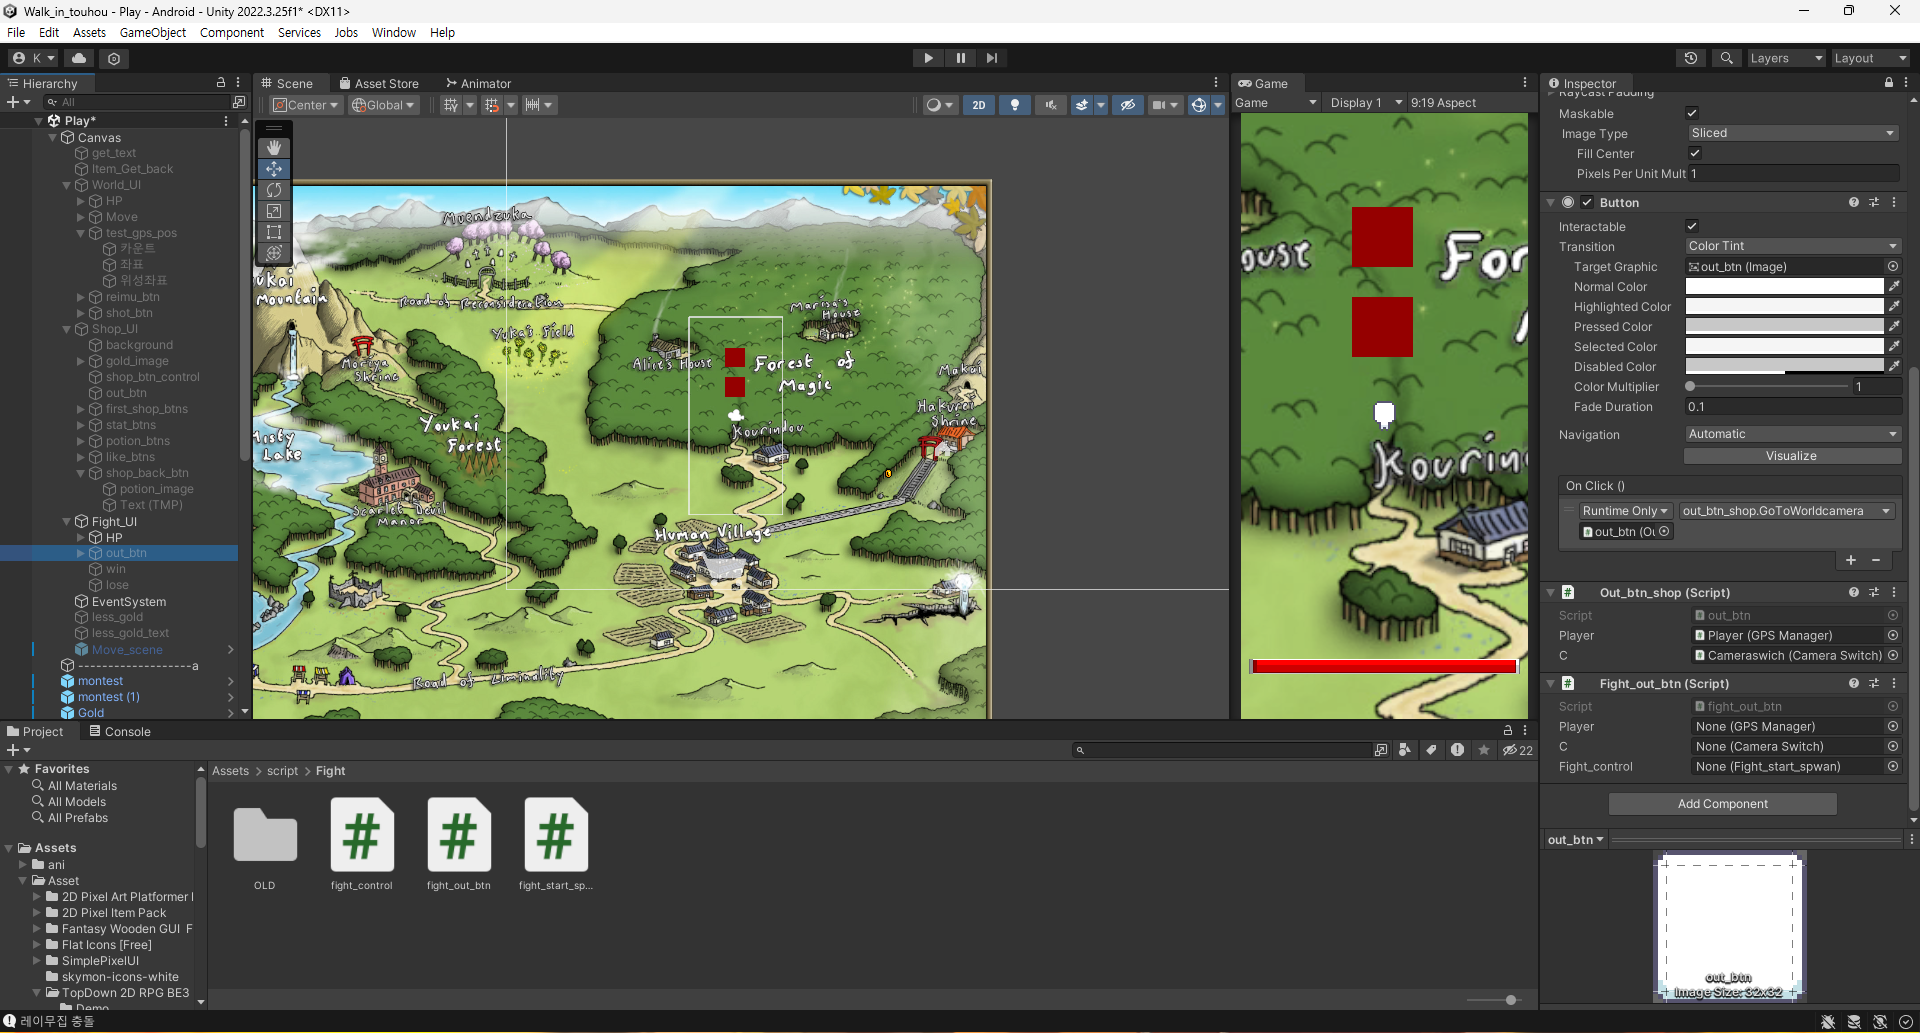Viewport: 1920px width, 1033px height.
Task: Click the Pressed Color swatch
Action: [x=1784, y=326]
